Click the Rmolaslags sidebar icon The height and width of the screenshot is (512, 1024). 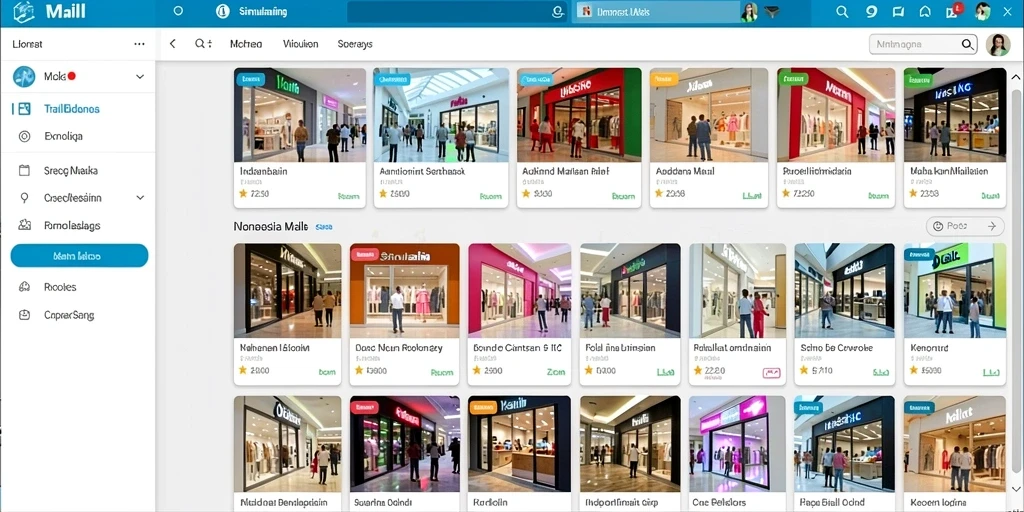[x=24, y=225]
